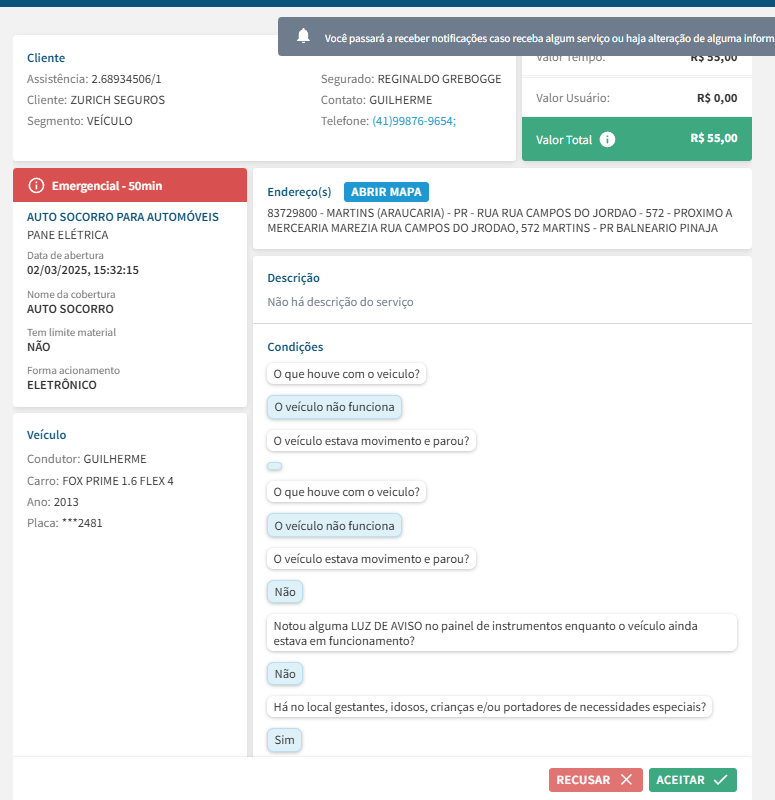This screenshot has width=775, height=800.
Task: Select the Emergencial - 50min red banner
Action: click(129, 186)
